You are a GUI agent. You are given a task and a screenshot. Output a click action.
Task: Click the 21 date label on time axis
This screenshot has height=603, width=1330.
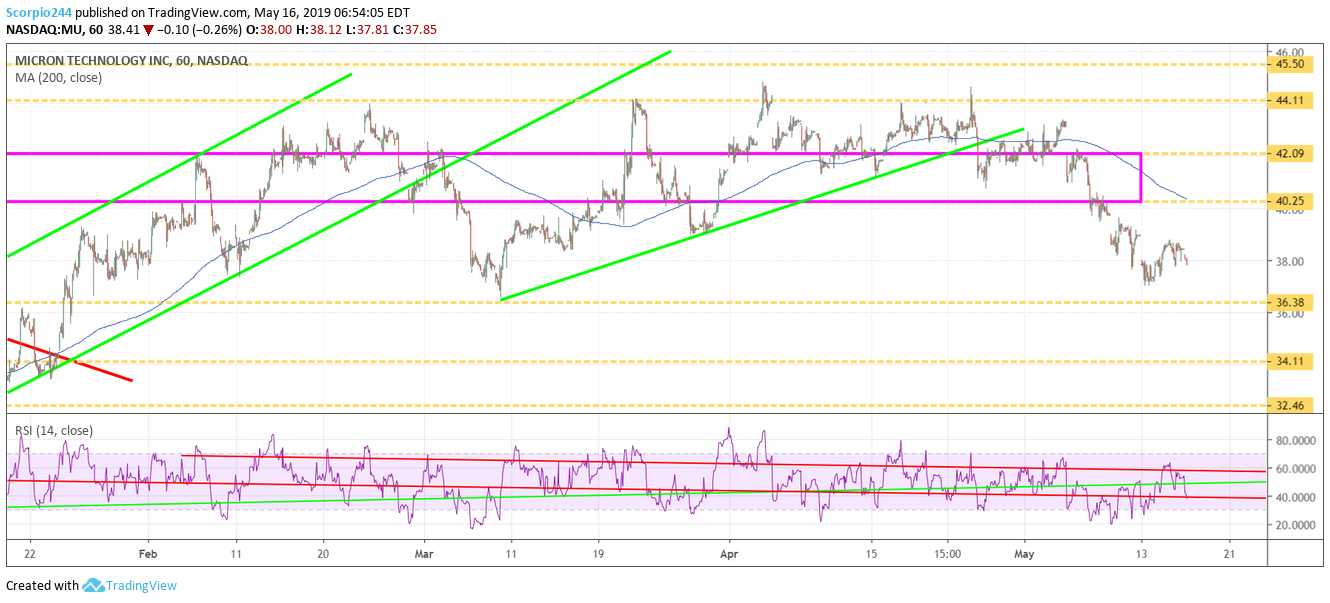pos(1229,553)
